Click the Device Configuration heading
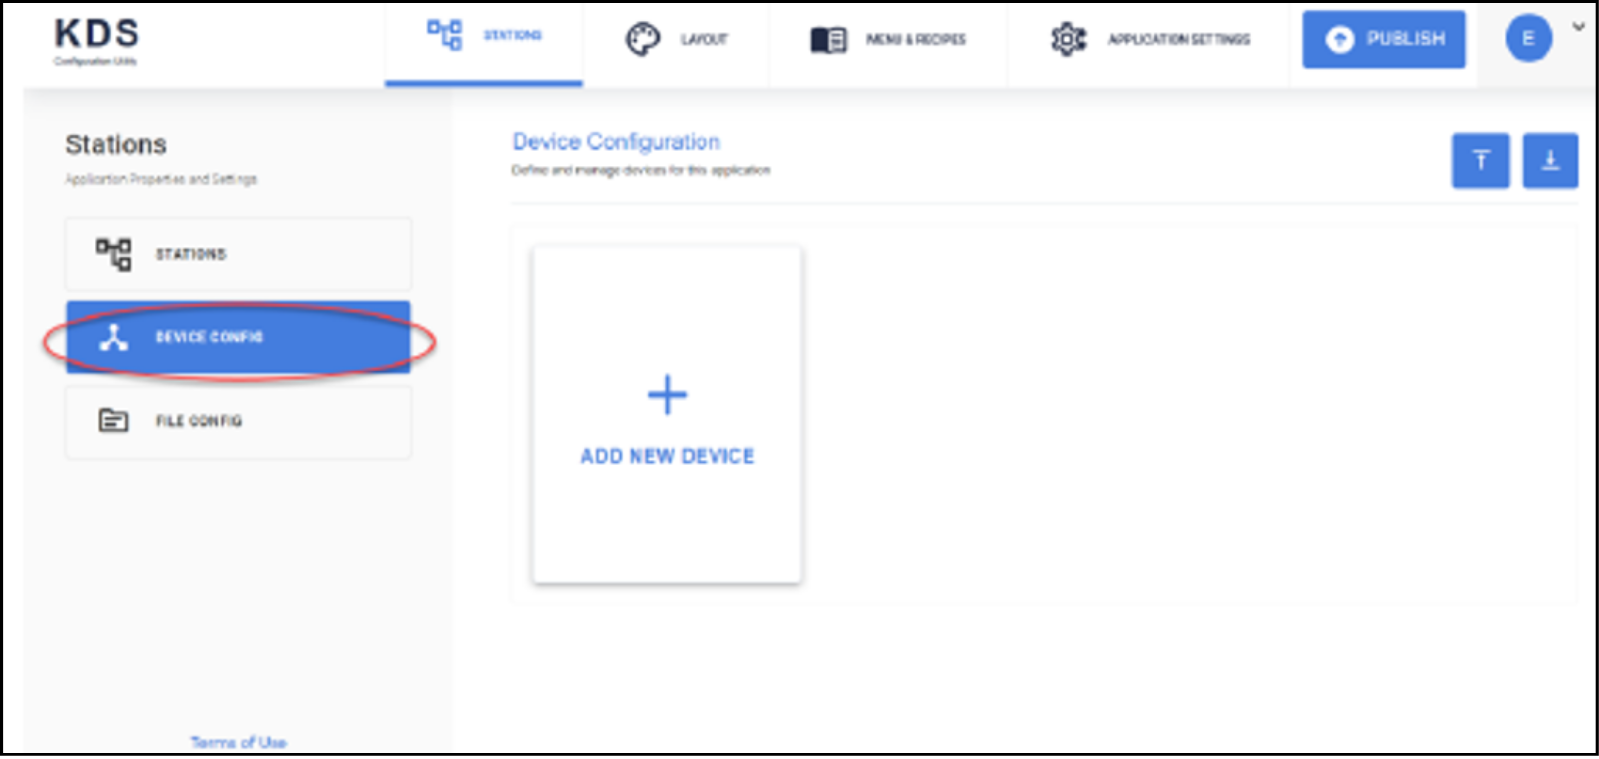 616,142
